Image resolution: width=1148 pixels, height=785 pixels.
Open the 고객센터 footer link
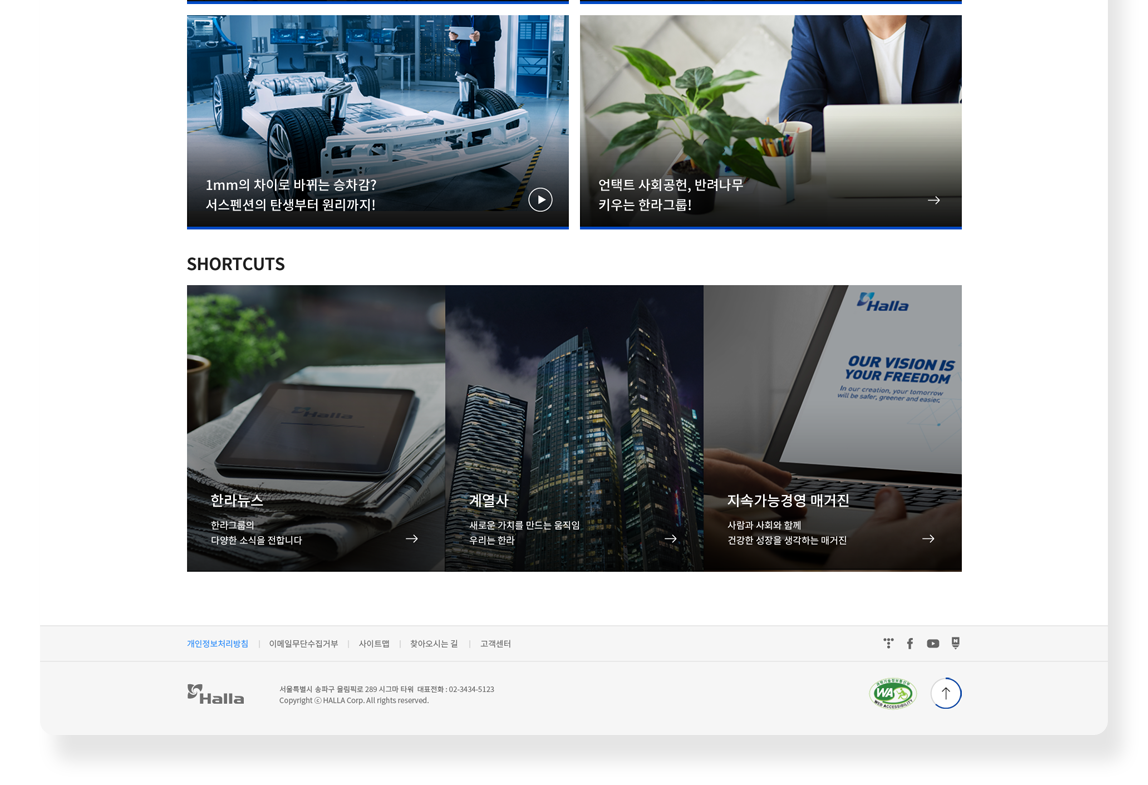(x=496, y=644)
